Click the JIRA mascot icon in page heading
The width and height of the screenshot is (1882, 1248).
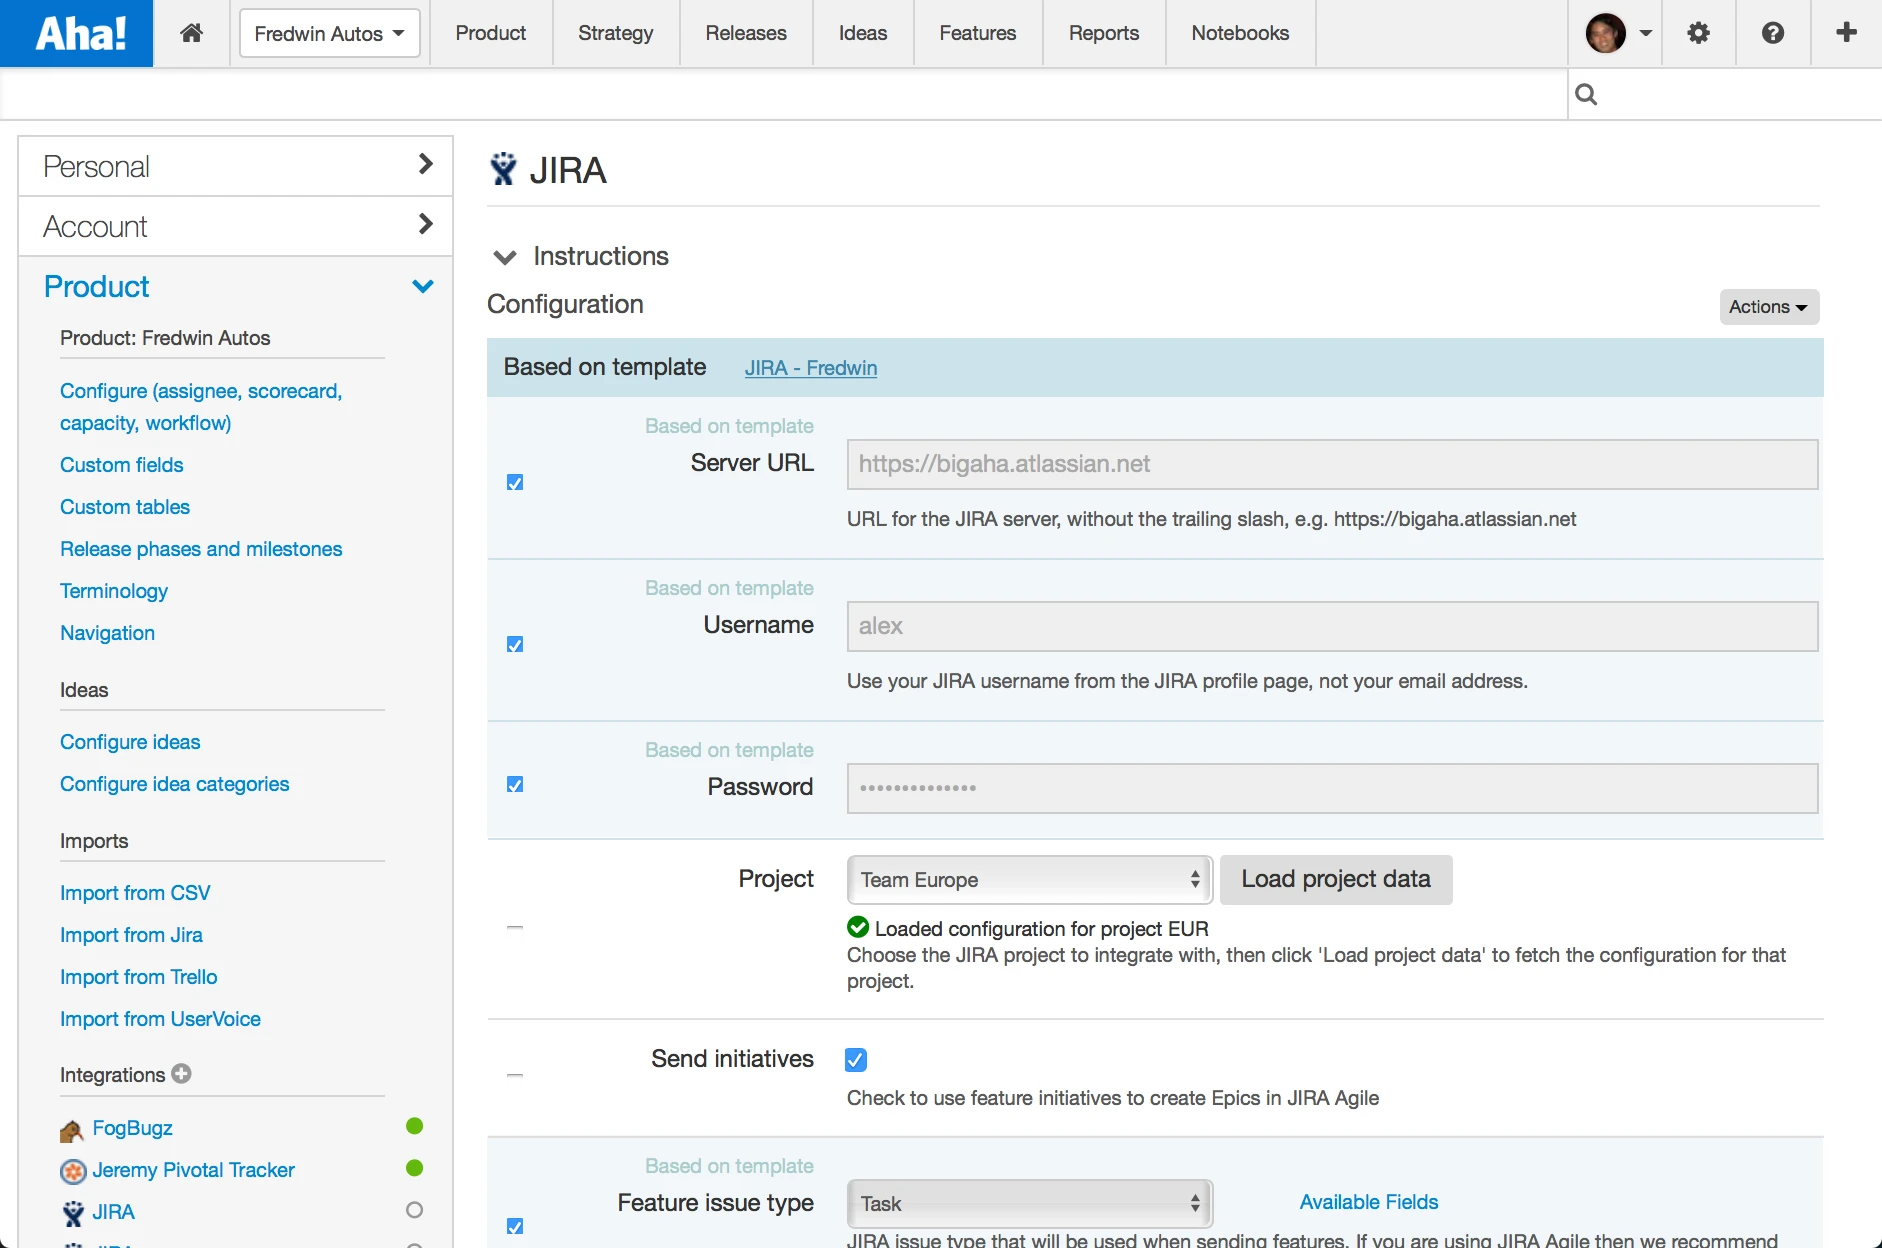point(503,169)
